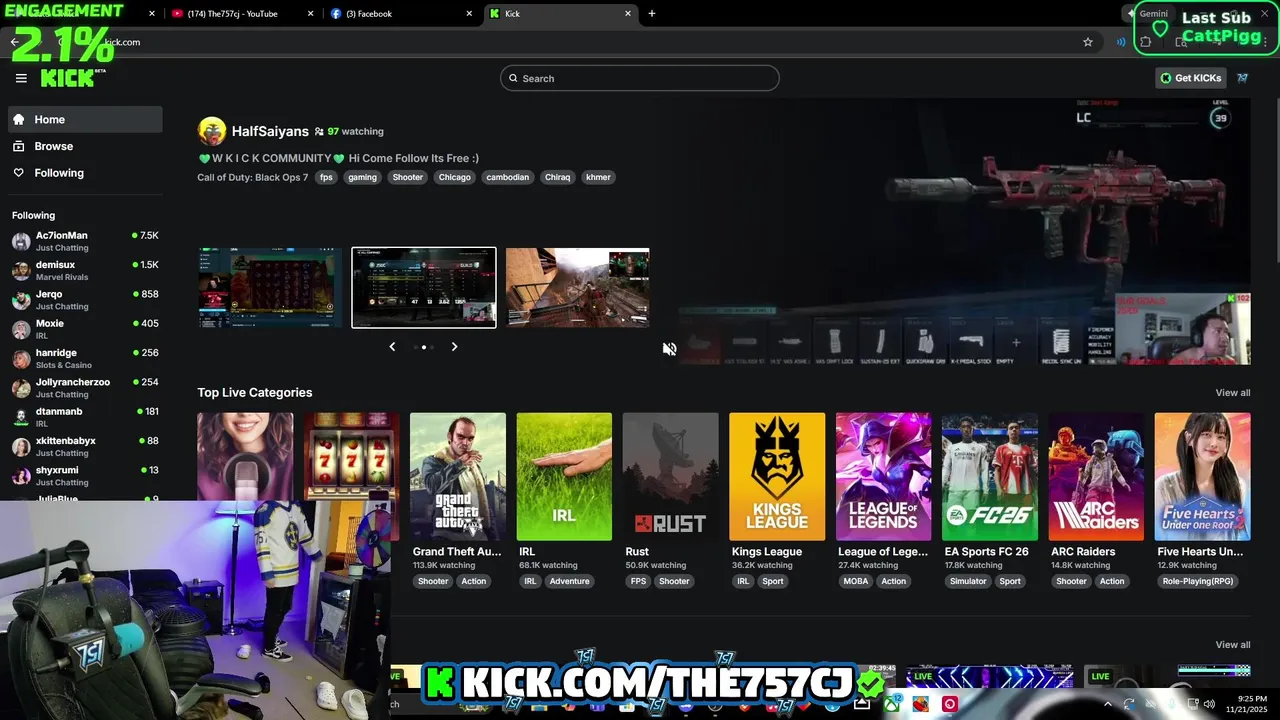This screenshot has width=1280, height=720.
Task: Open the Rust category card
Action: (671, 477)
